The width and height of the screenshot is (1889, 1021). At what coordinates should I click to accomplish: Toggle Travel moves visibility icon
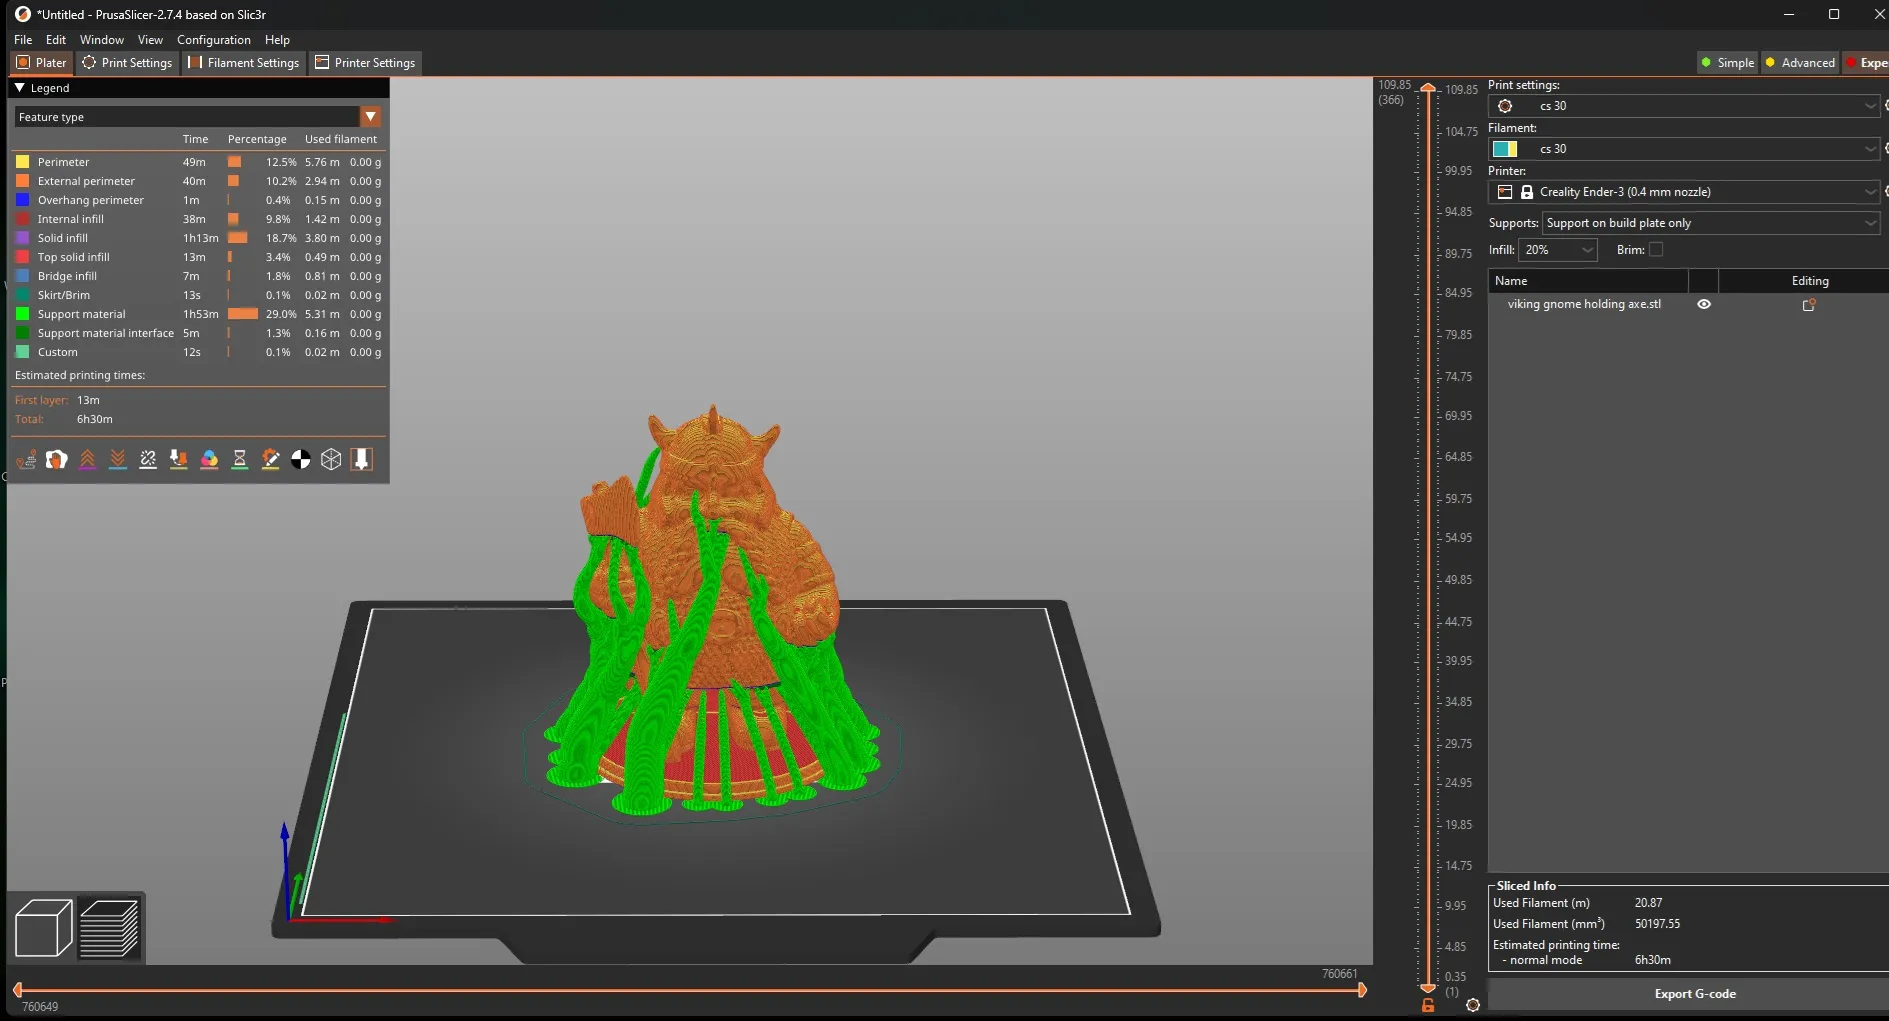tap(27, 459)
